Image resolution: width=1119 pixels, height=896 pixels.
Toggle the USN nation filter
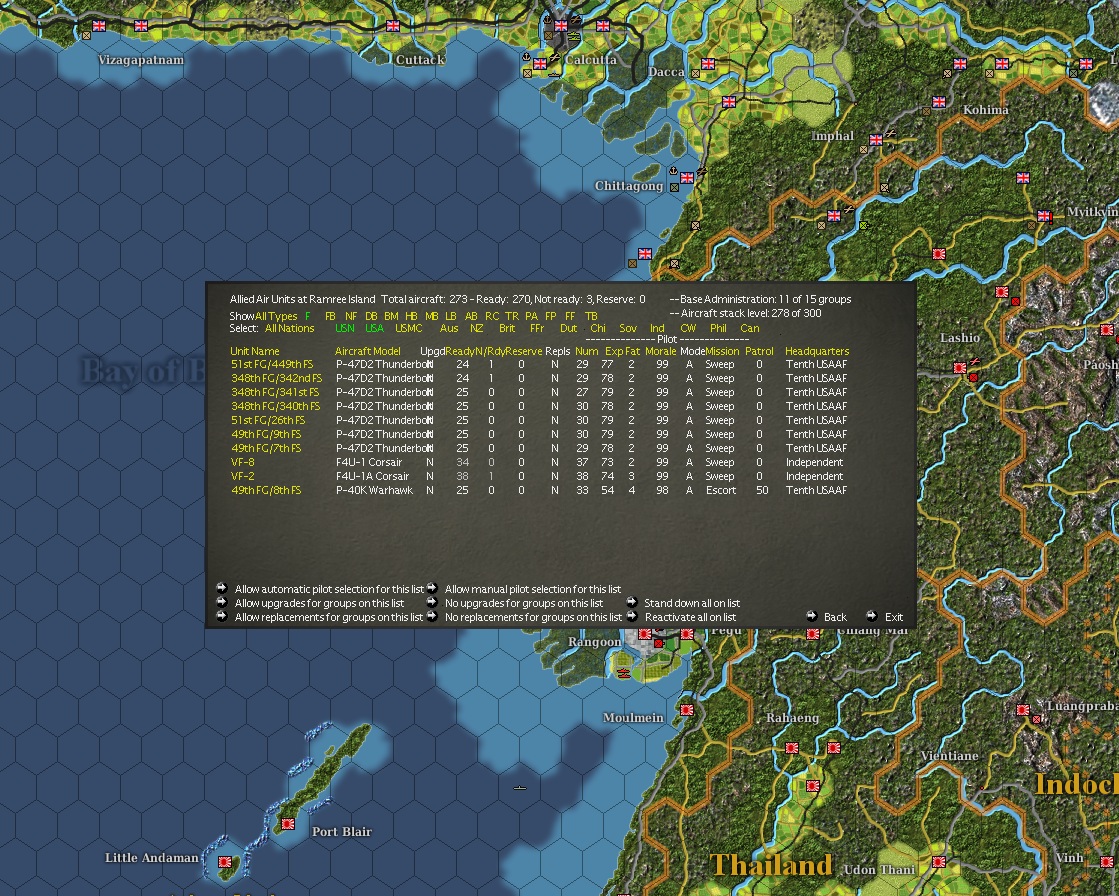click(x=345, y=328)
